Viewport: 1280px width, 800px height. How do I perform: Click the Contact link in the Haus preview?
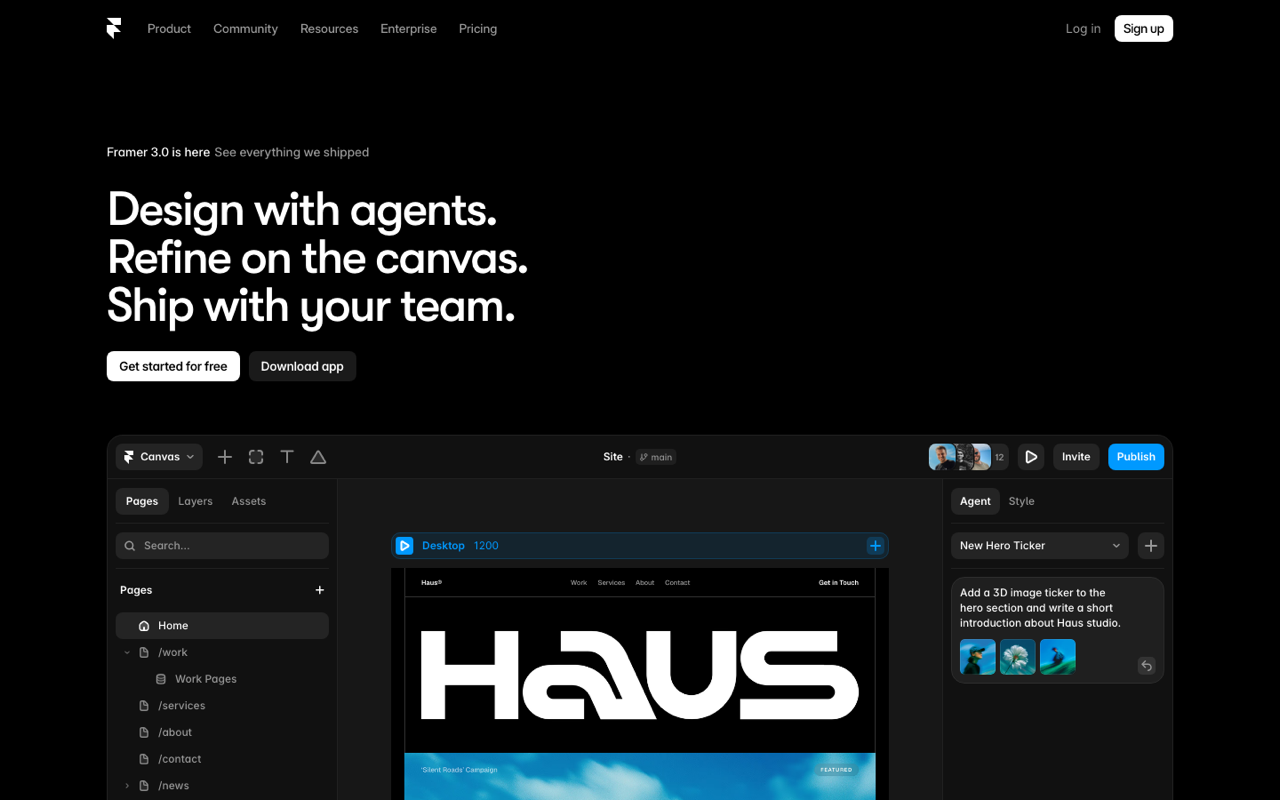coord(677,583)
